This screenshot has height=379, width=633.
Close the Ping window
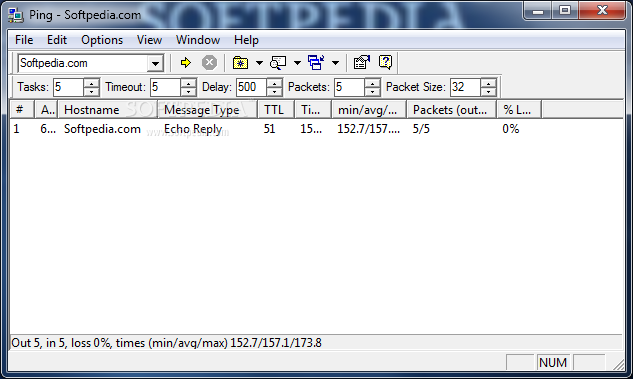click(x=602, y=11)
